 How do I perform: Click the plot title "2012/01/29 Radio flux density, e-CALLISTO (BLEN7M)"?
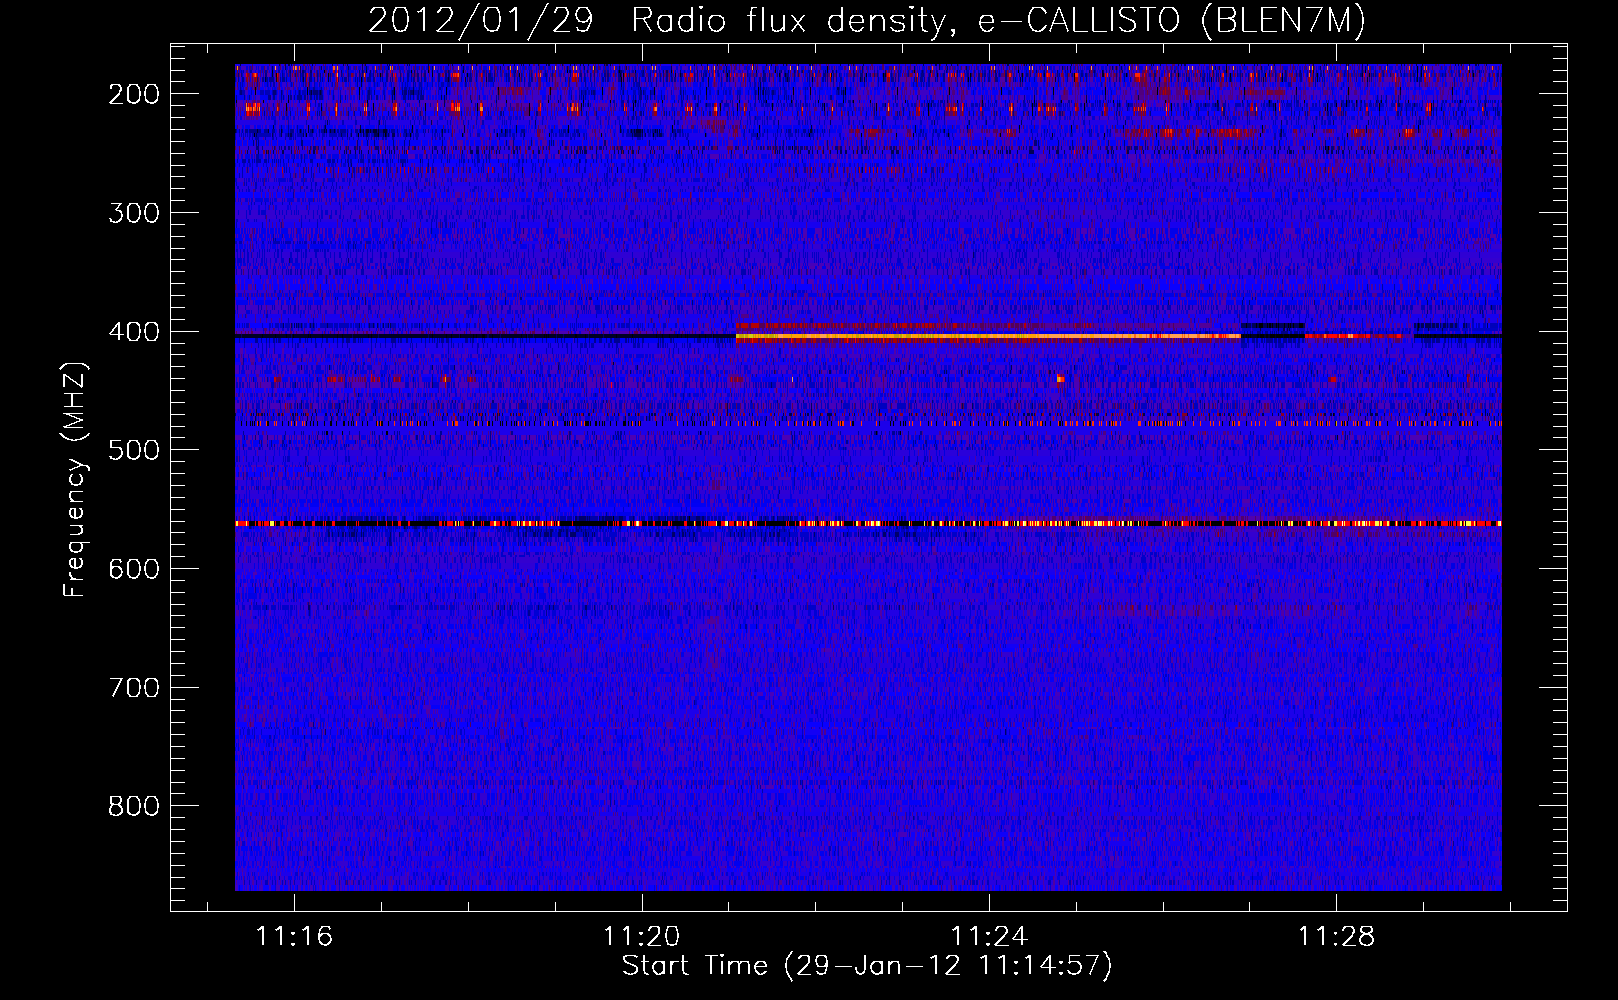point(867,20)
